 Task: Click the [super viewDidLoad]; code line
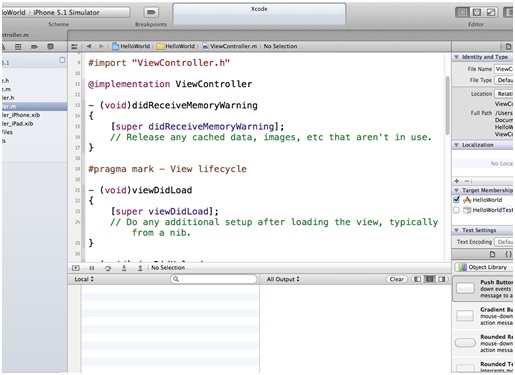(x=165, y=211)
